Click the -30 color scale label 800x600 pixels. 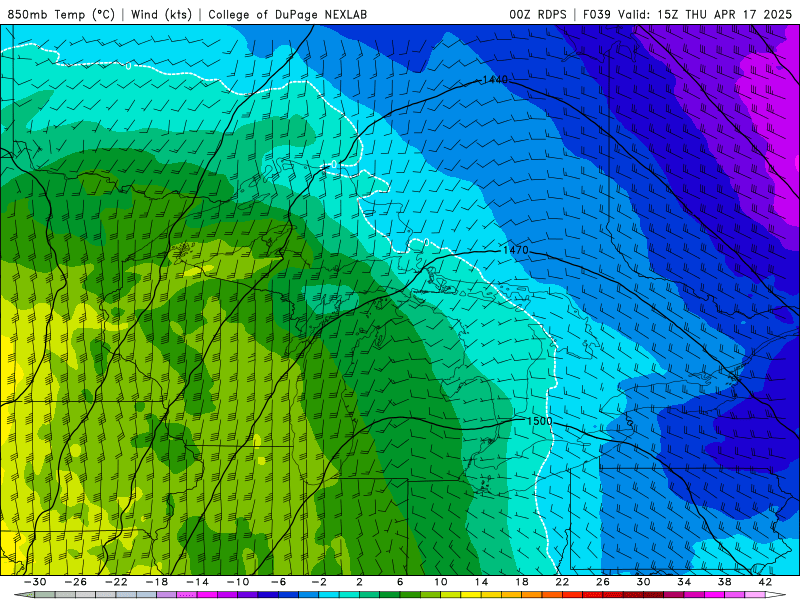pos(35,582)
